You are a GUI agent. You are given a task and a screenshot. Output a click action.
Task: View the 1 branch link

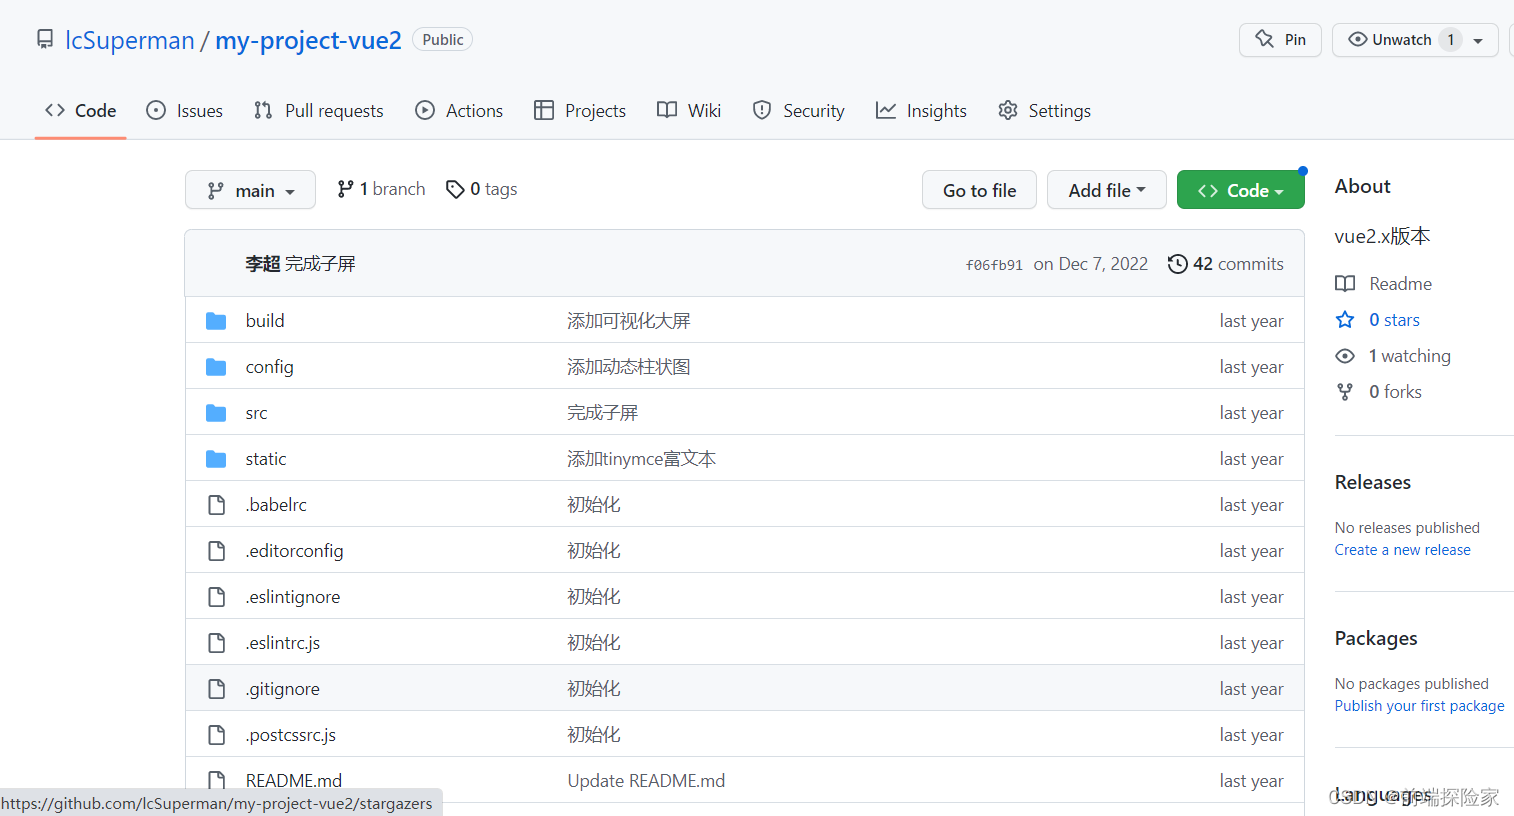pyautogui.click(x=381, y=189)
